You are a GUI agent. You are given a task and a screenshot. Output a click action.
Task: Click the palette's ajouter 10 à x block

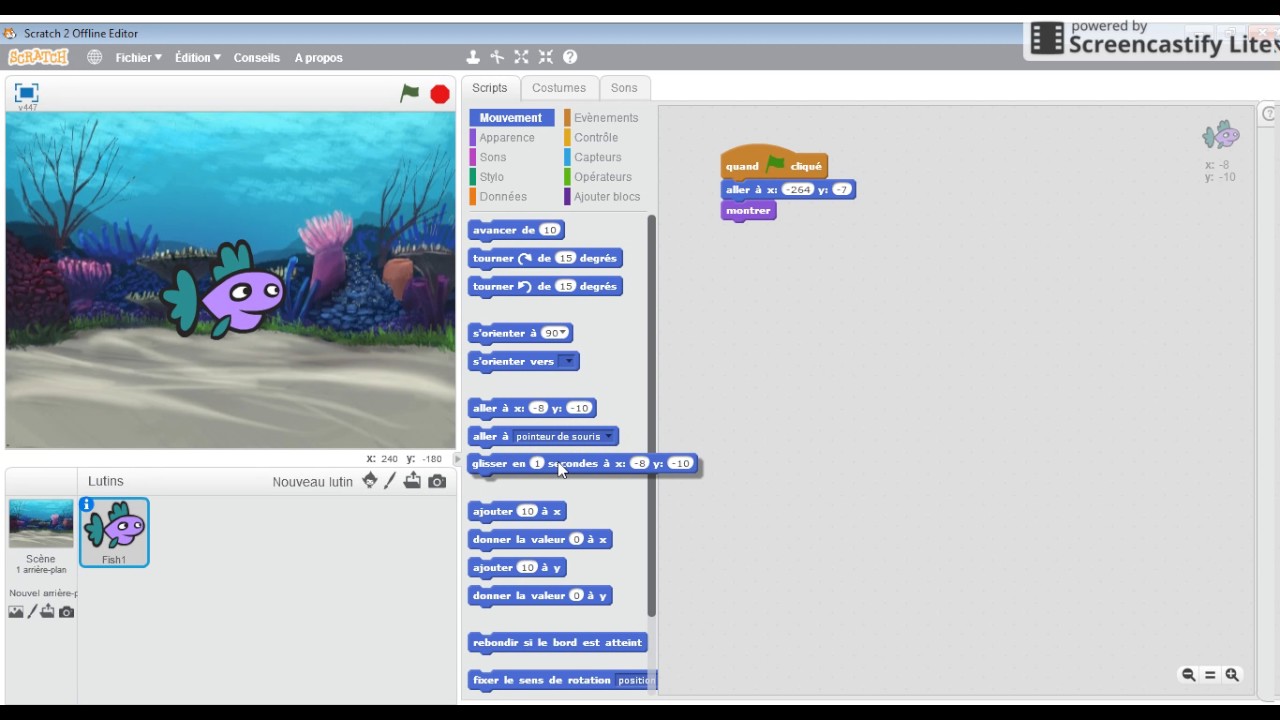516,511
